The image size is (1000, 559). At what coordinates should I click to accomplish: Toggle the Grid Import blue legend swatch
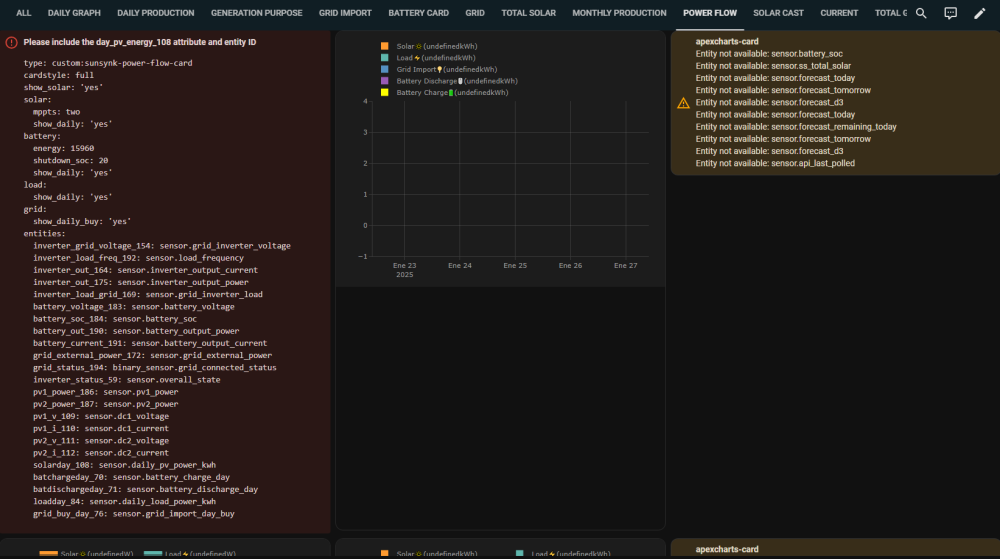tap(385, 69)
